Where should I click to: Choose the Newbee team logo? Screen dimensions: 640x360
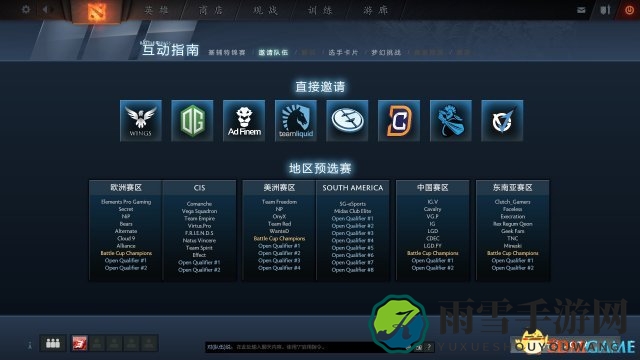(451, 120)
